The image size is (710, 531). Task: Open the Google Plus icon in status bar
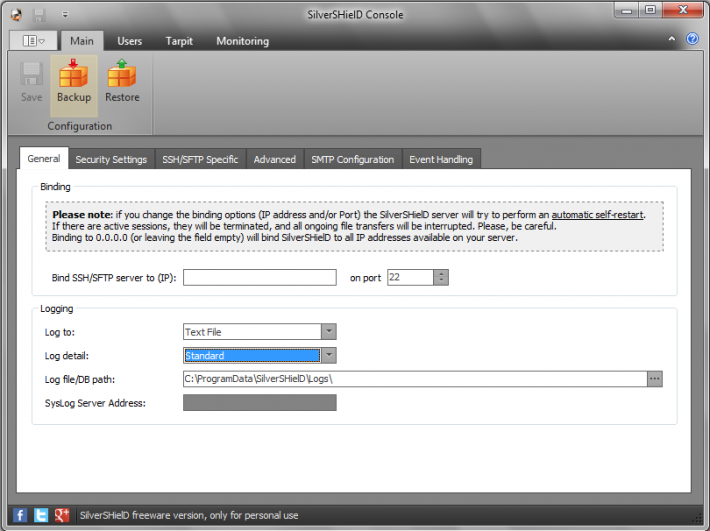(62, 515)
